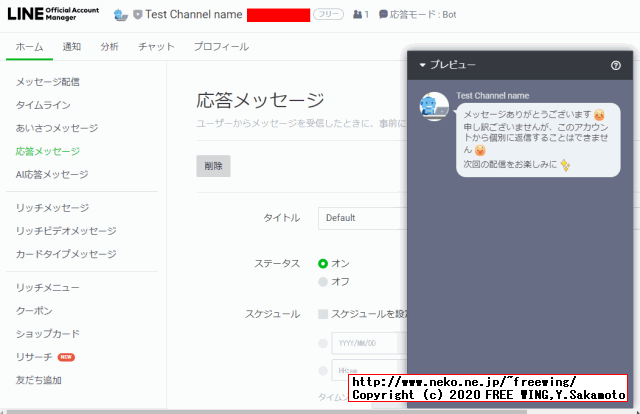Open AI応答メッセージ in the sidebar
The height and width of the screenshot is (414, 640).
[x=52, y=174]
